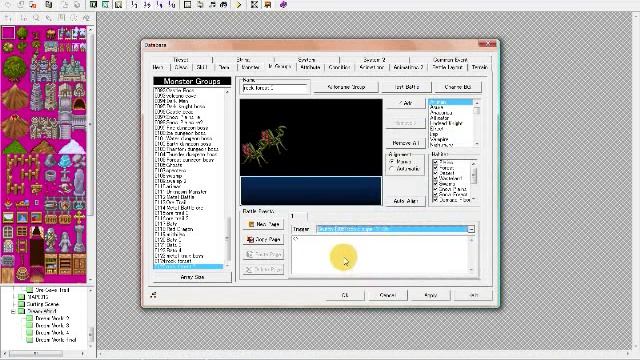Toggle the Snow Forest habitat checkbox

pyautogui.click(x=436, y=194)
